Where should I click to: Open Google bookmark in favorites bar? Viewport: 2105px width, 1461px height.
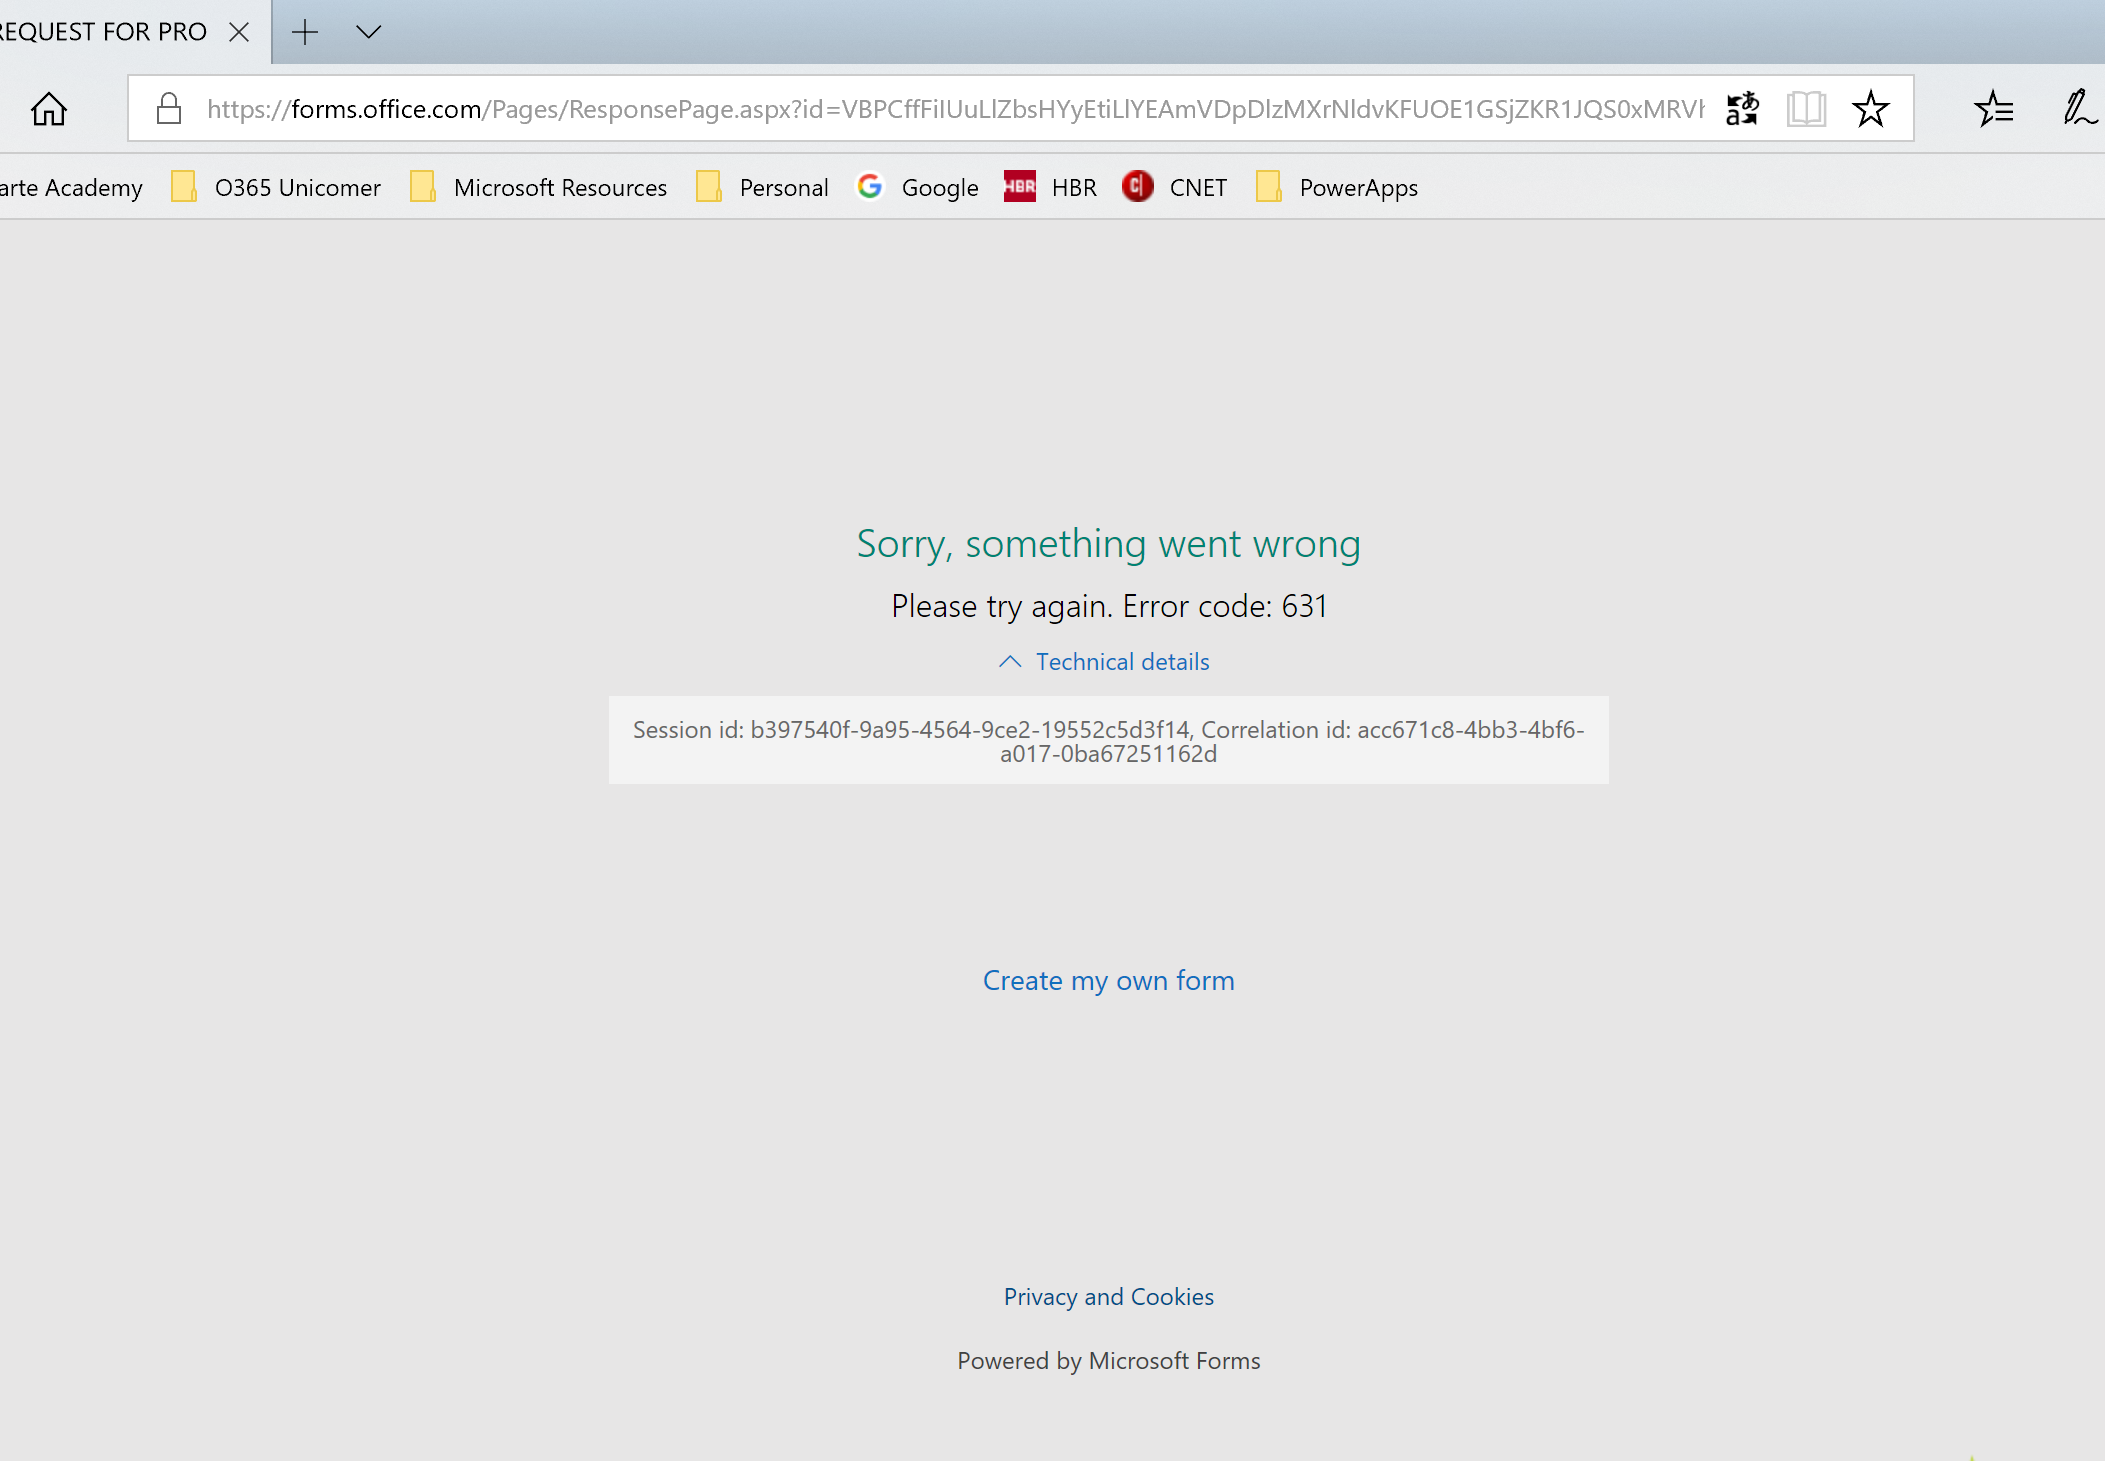coord(918,188)
